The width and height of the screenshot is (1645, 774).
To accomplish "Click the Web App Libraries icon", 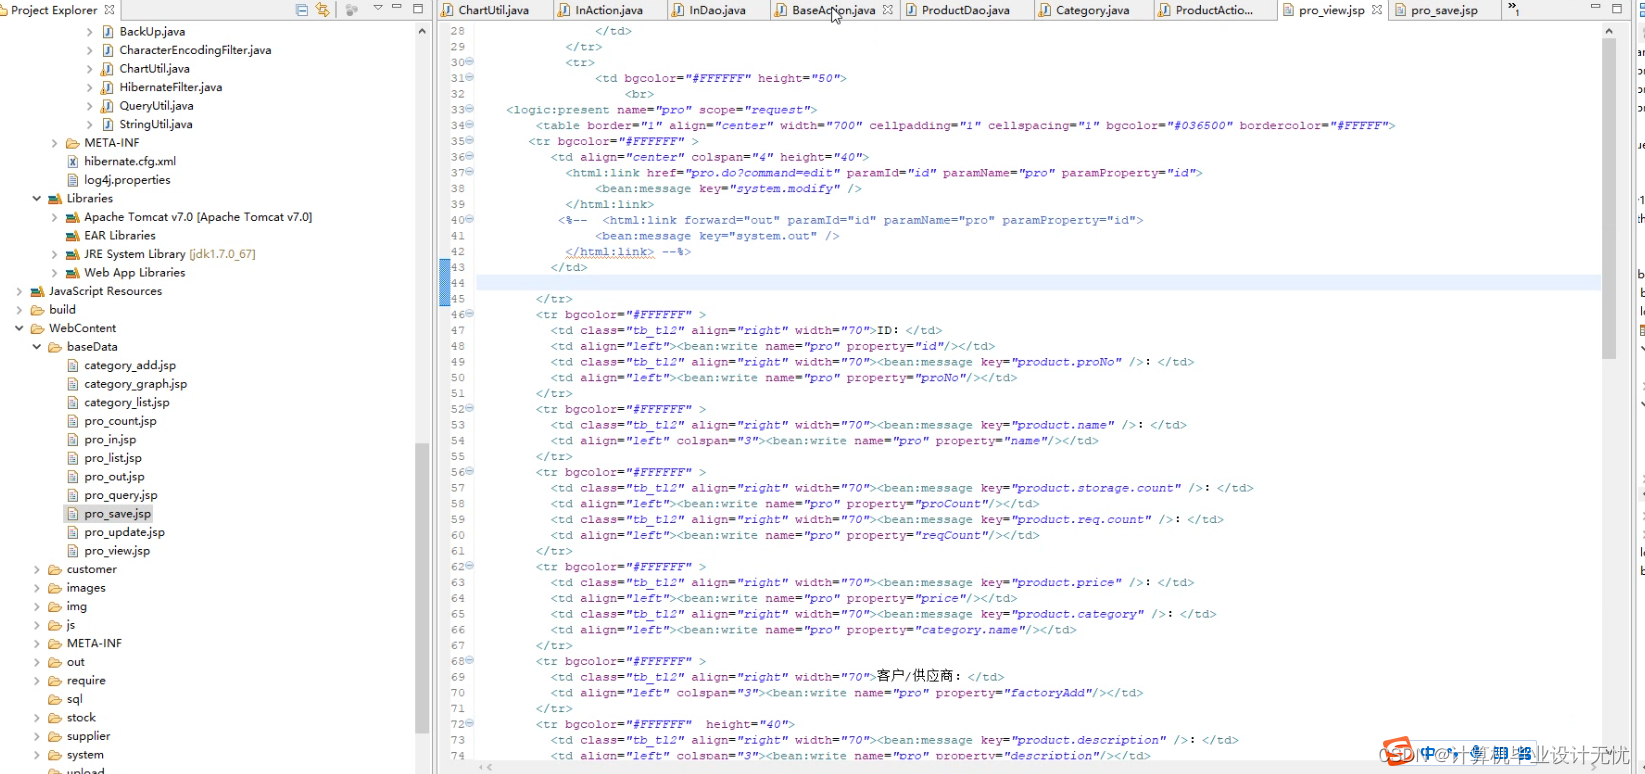I will point(72,273).
